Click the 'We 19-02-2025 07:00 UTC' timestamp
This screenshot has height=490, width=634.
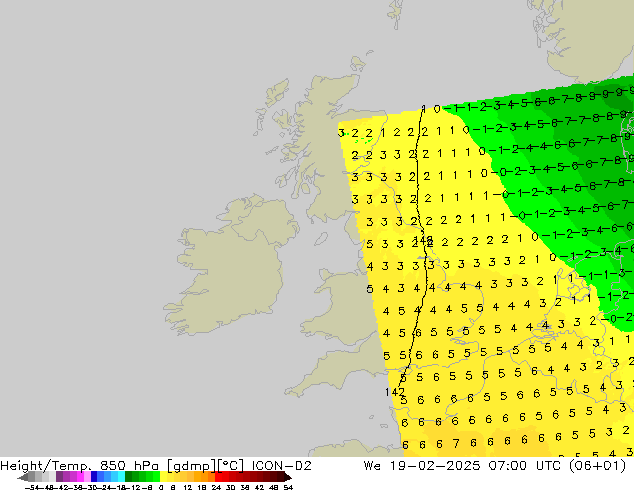(x=464, y=466)
